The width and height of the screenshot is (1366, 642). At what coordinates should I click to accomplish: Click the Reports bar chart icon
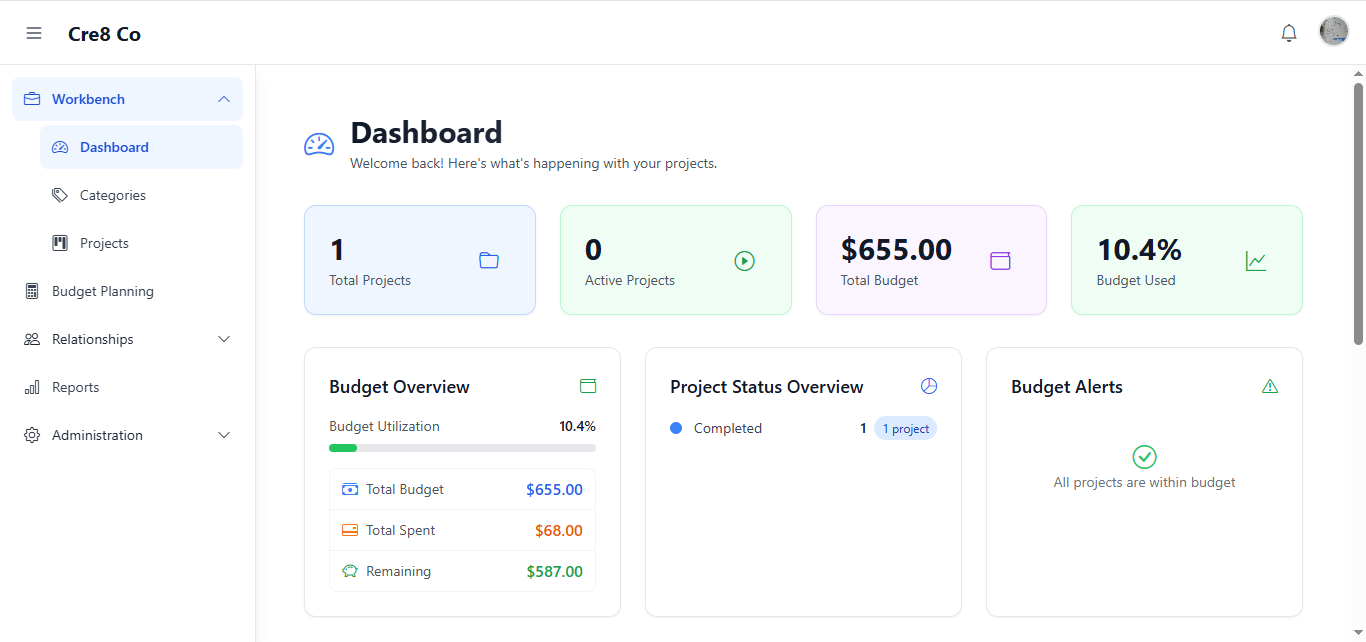click(32, 387)
